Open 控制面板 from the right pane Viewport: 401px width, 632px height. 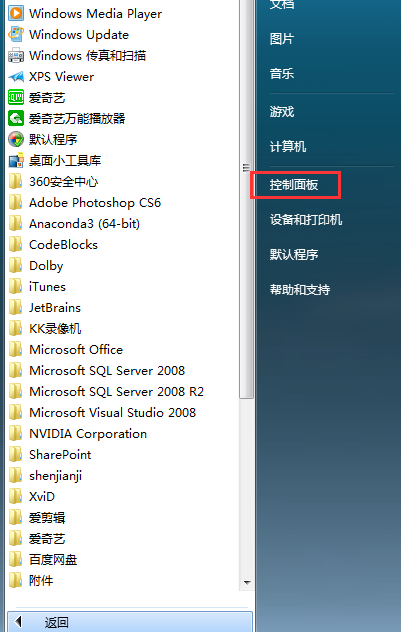[x=294, y=185]
